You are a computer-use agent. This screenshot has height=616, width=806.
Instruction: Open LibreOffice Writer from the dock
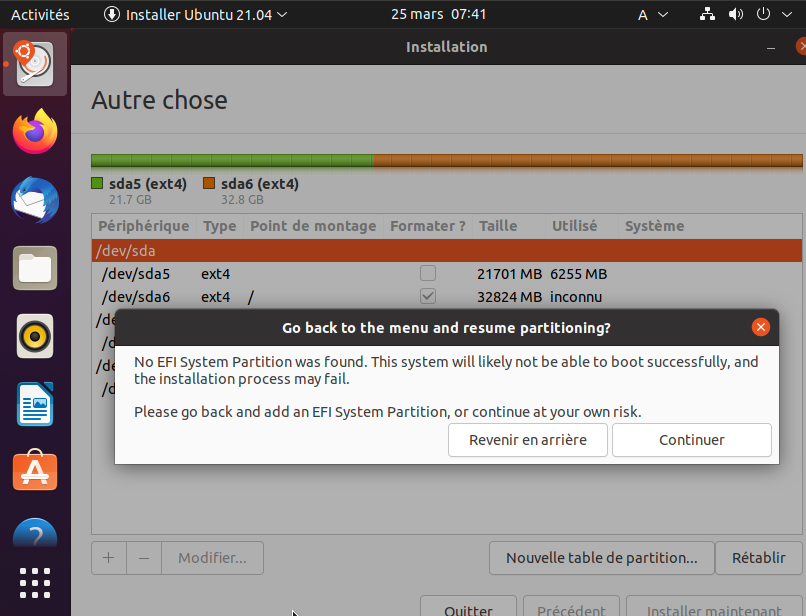(35, 404)
